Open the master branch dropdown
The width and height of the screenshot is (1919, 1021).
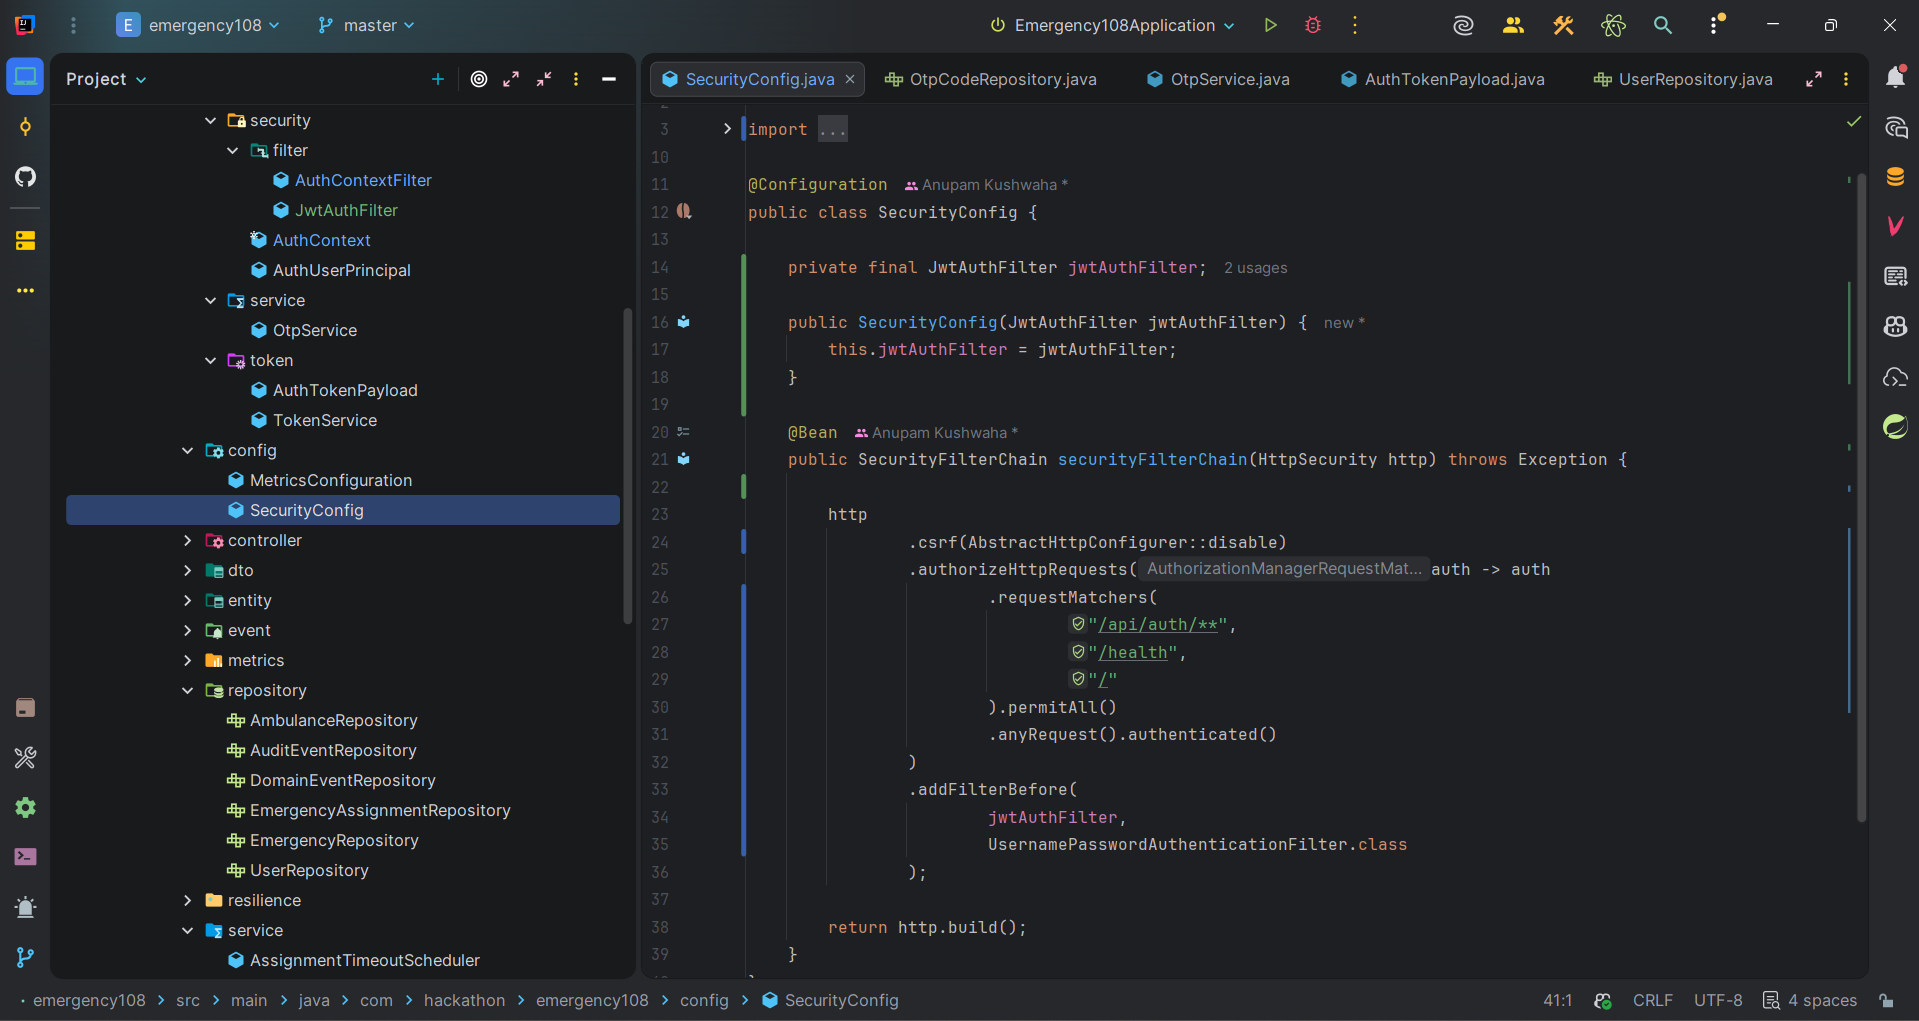click(x=365, y=25)
